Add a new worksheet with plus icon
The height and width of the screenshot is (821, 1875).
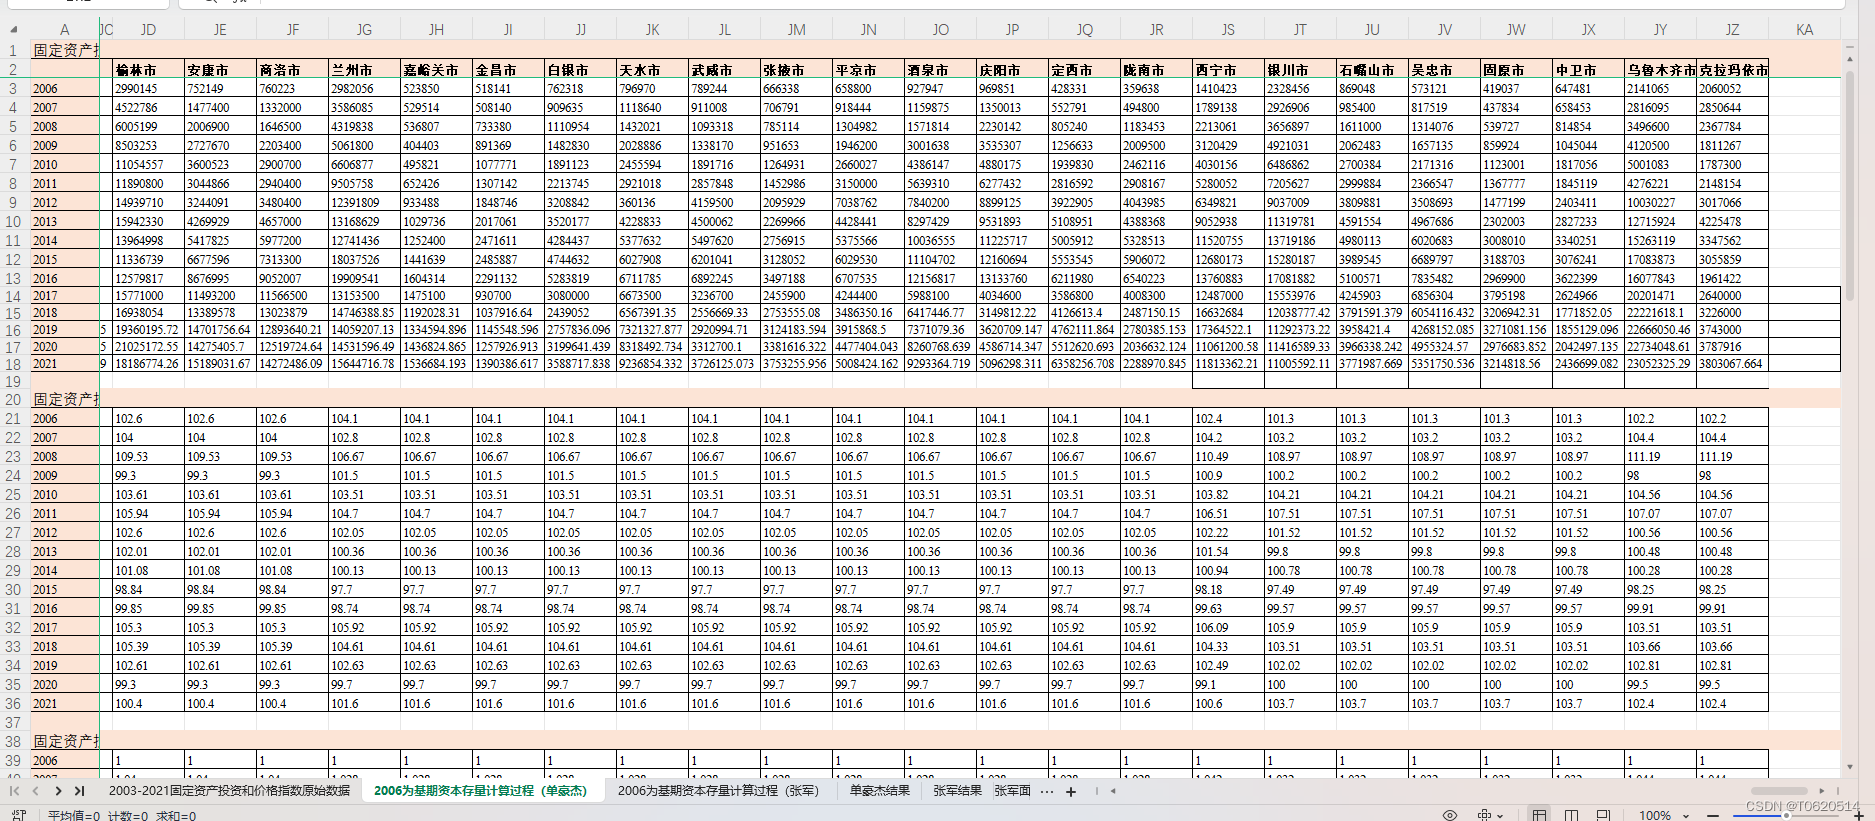[x=1071, y=791]
